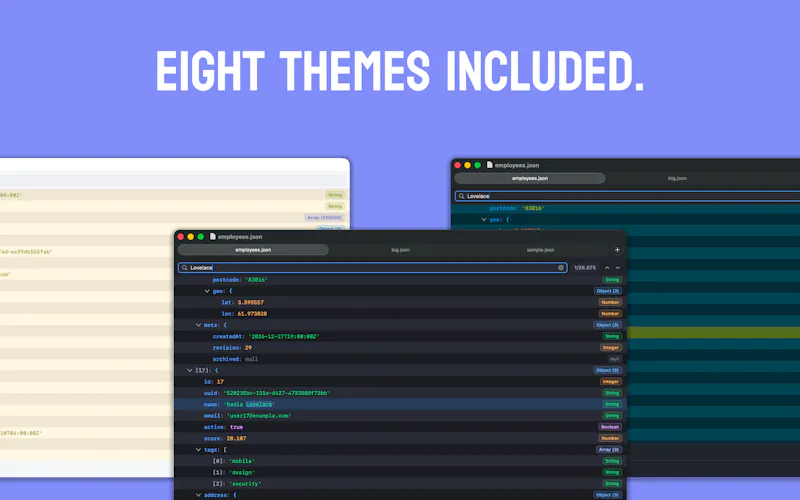Collapse the address object node
800x500 pixels.
[x=198, y=495]
